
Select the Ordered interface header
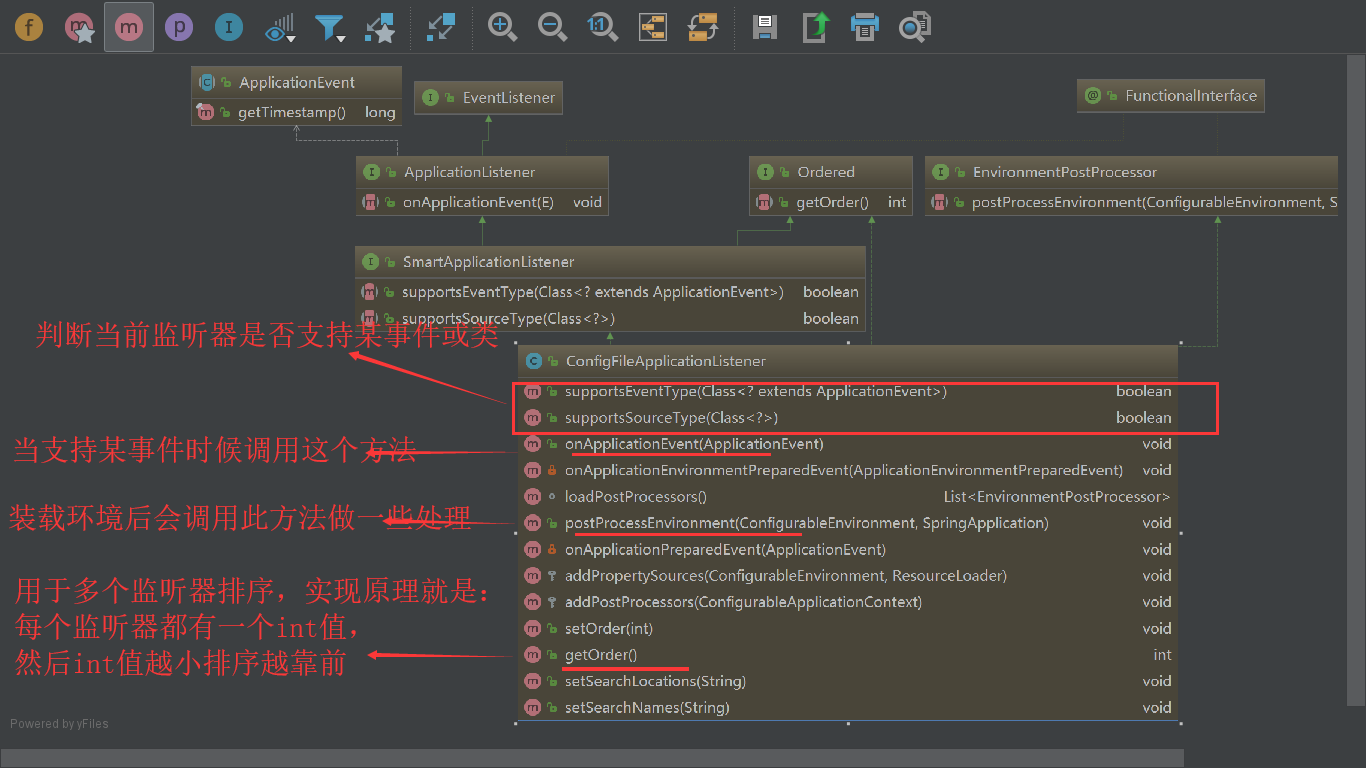[x=831, y=172]
